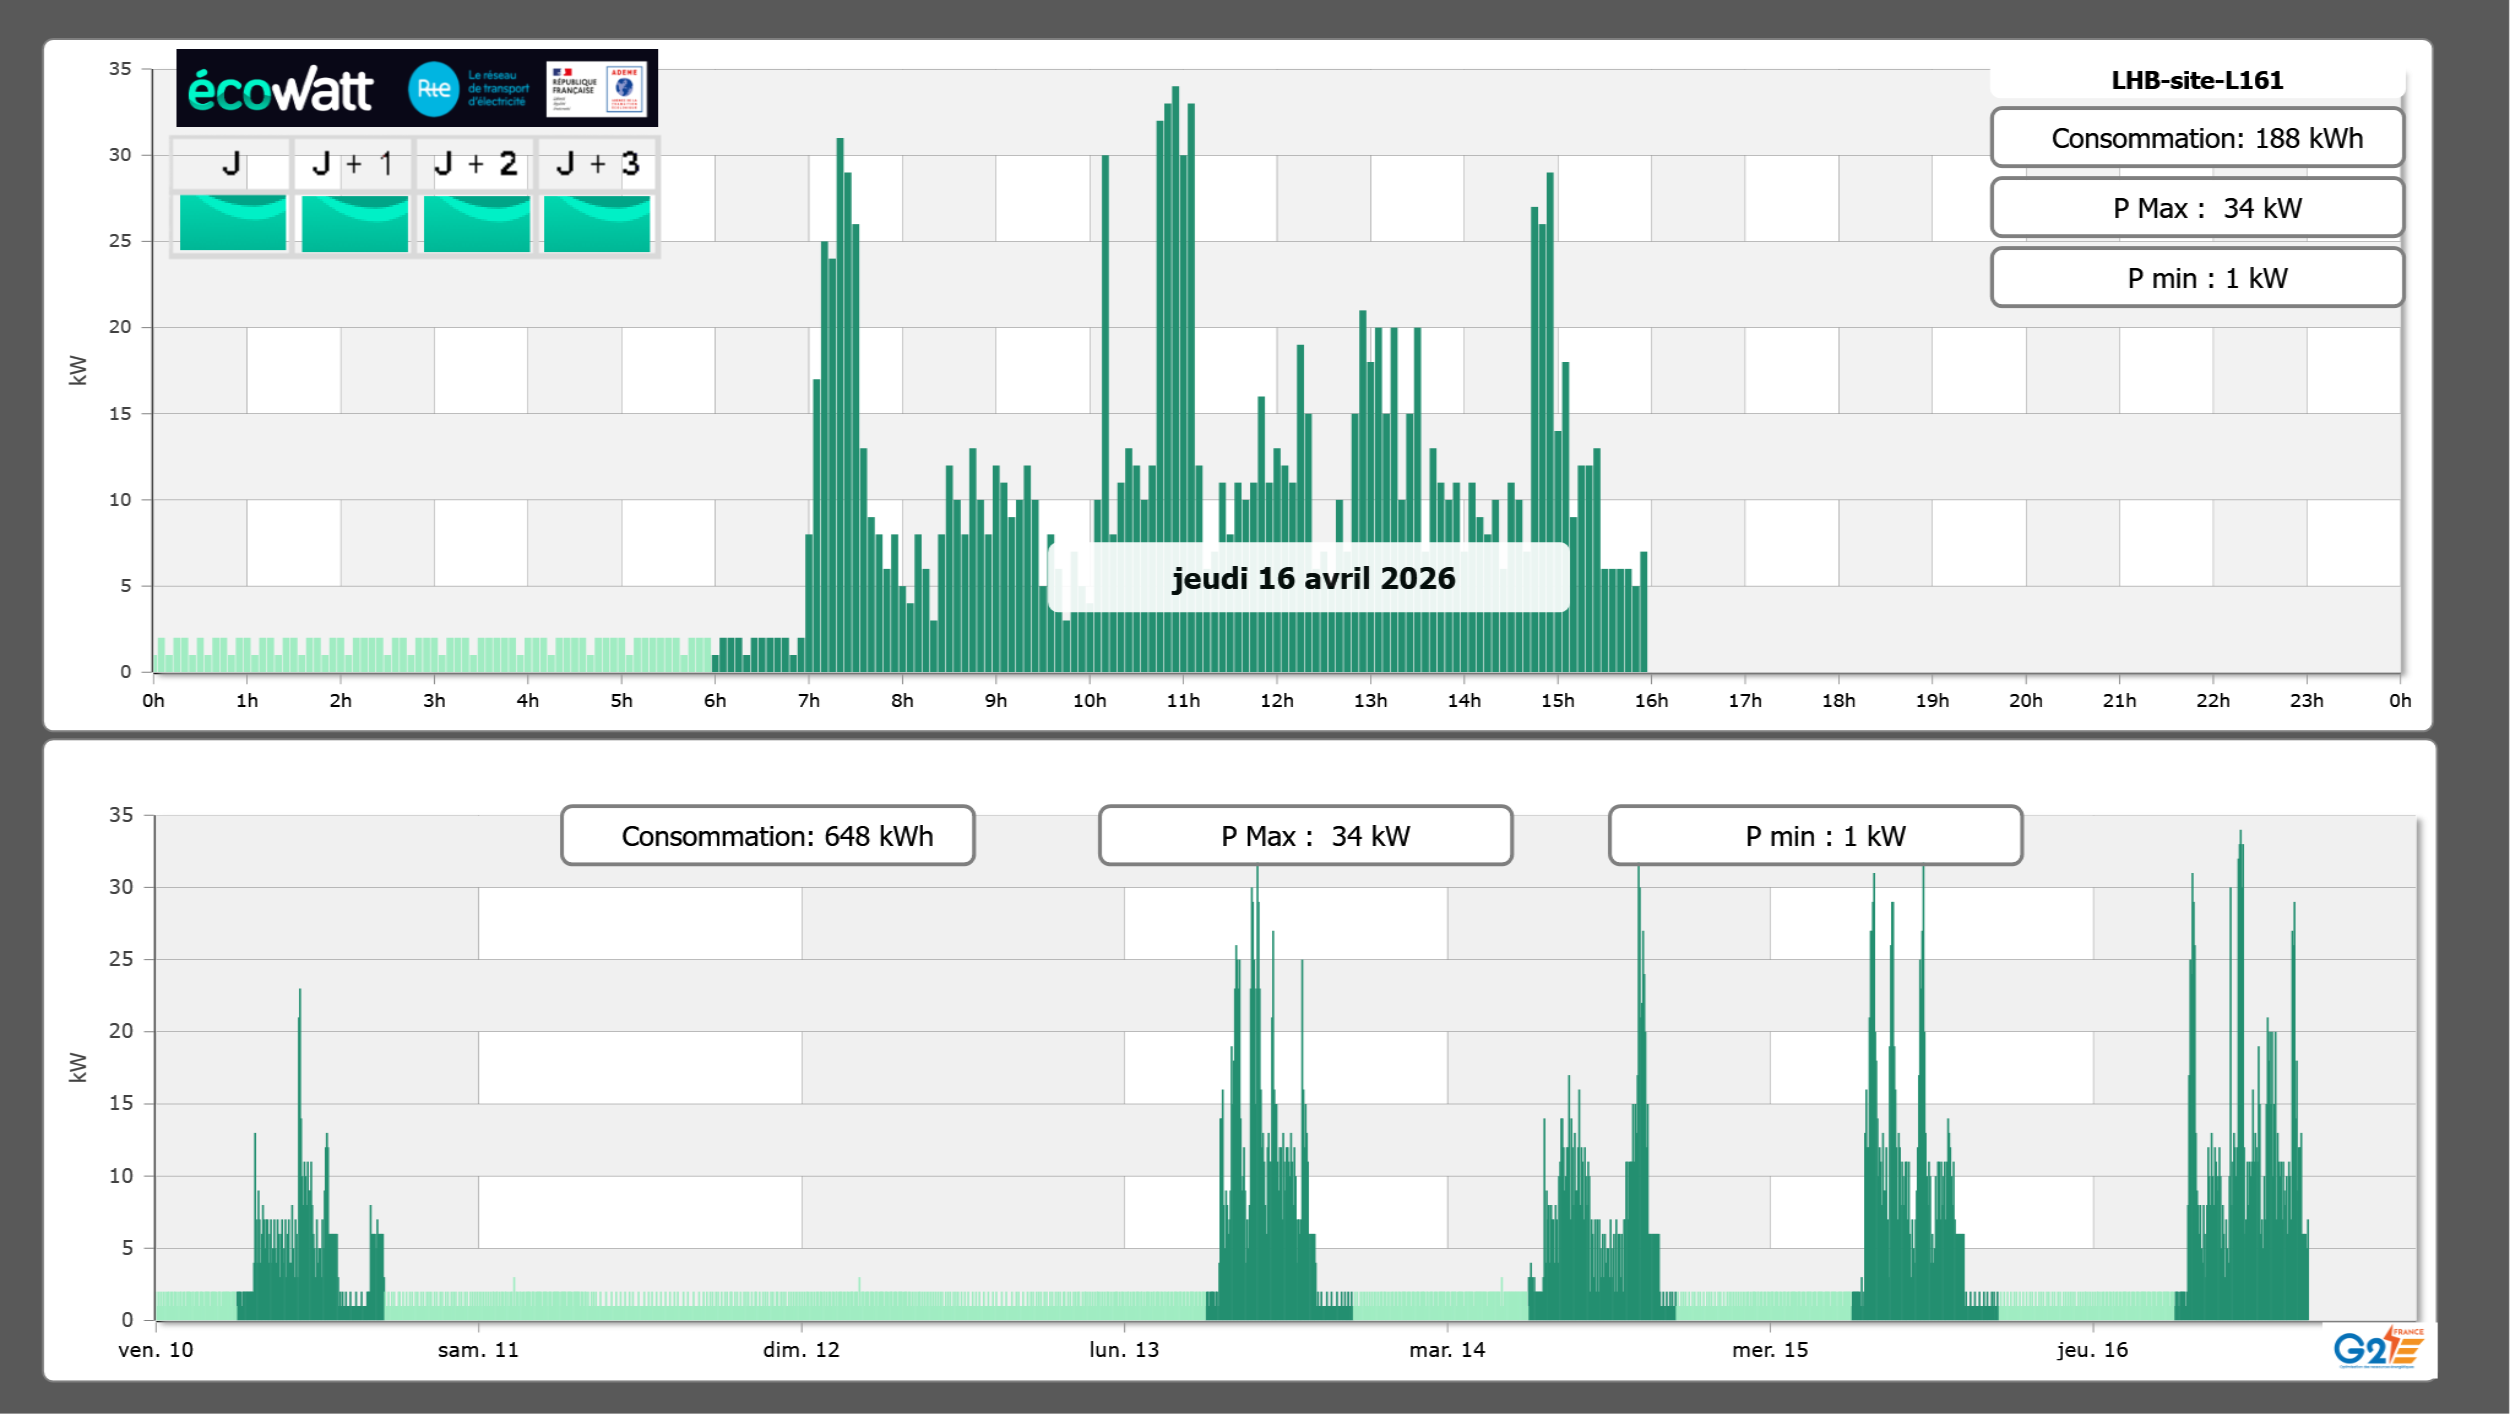Click the République Française ADEME logo
Screen dimensions: 2511x1415
597,89
